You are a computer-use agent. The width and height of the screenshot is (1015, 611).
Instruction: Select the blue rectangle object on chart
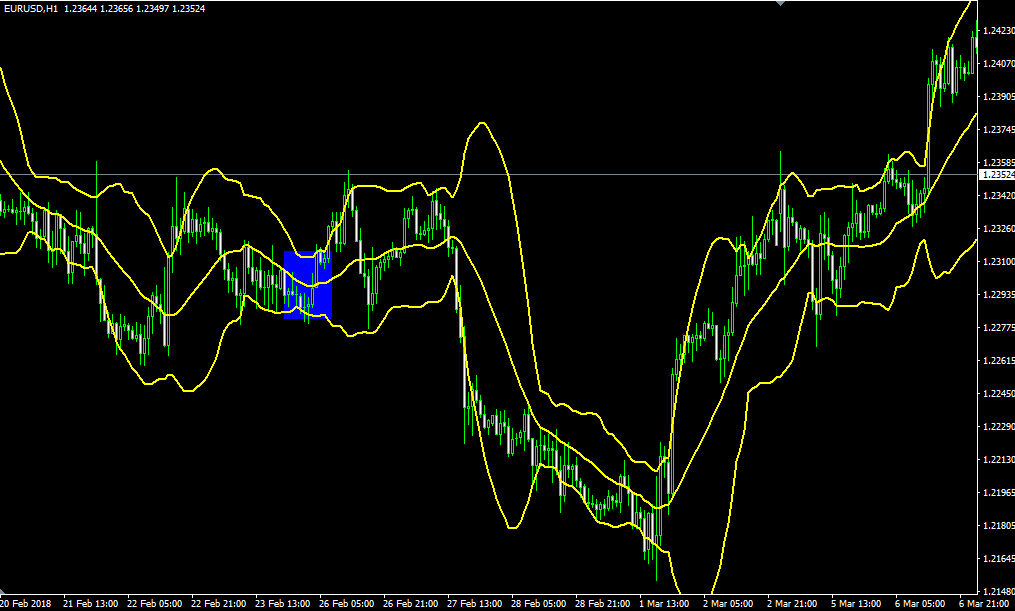pyautogui.click(x=307, y=285)
